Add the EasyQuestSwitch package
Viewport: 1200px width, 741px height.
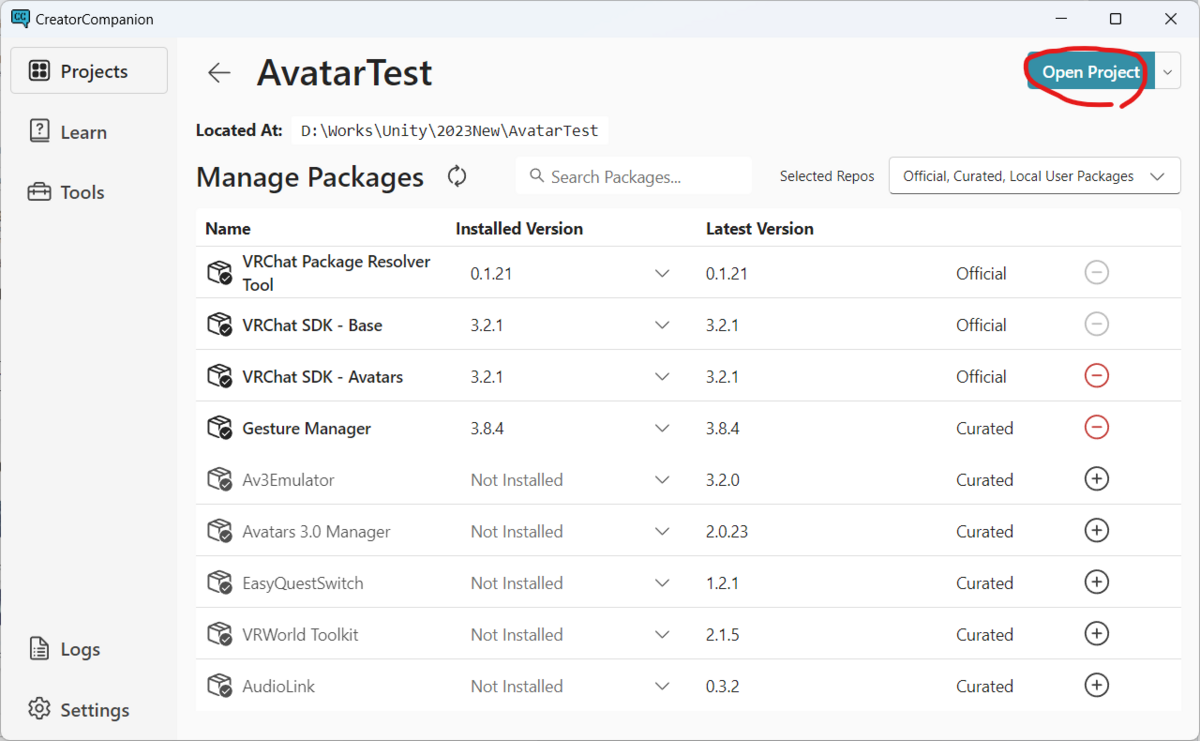pos(1096,582)
